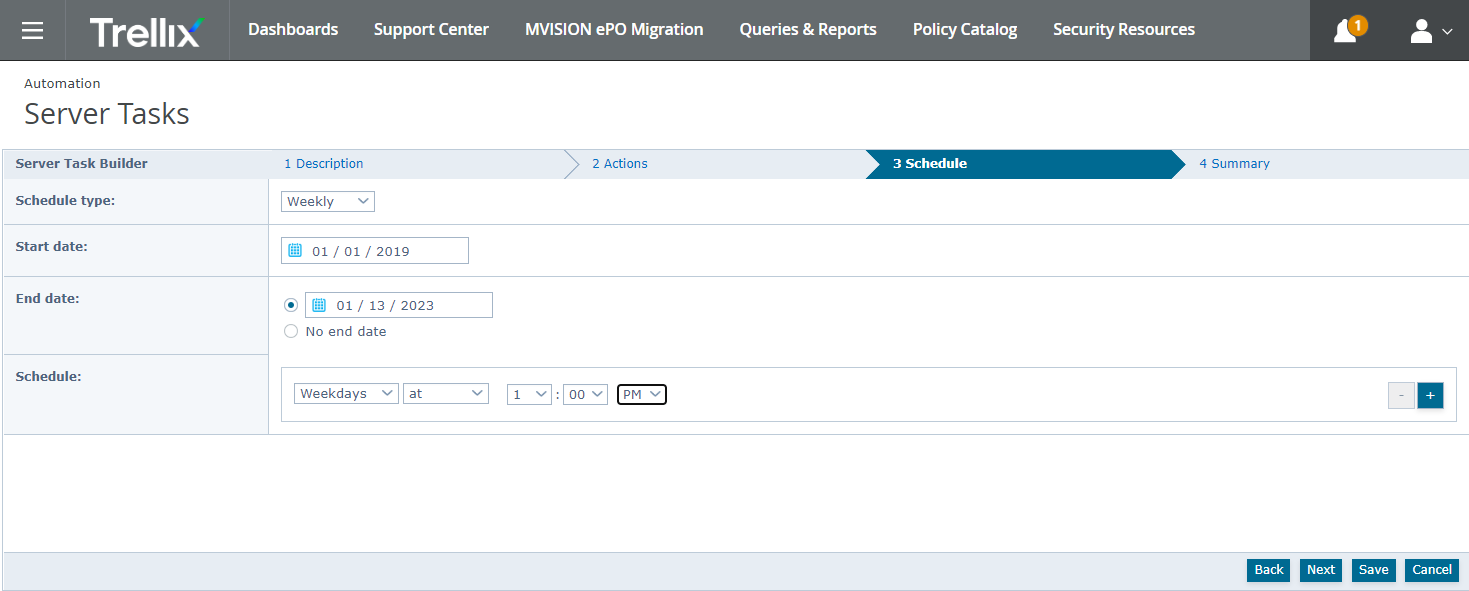Go to step 2 Actions
The height and width of the screenshot is (591, 1469).
pyautogui.click(x=620, y=164)
